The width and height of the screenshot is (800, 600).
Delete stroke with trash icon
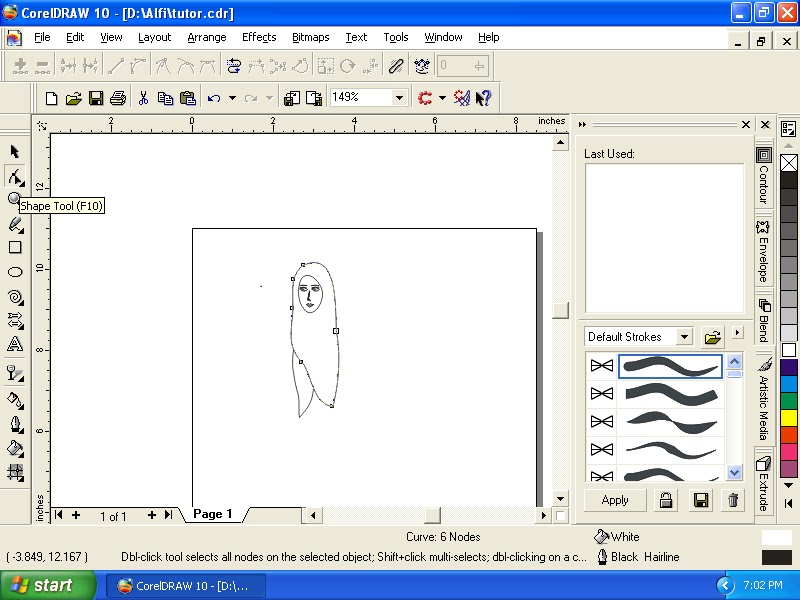click(733, 500)
